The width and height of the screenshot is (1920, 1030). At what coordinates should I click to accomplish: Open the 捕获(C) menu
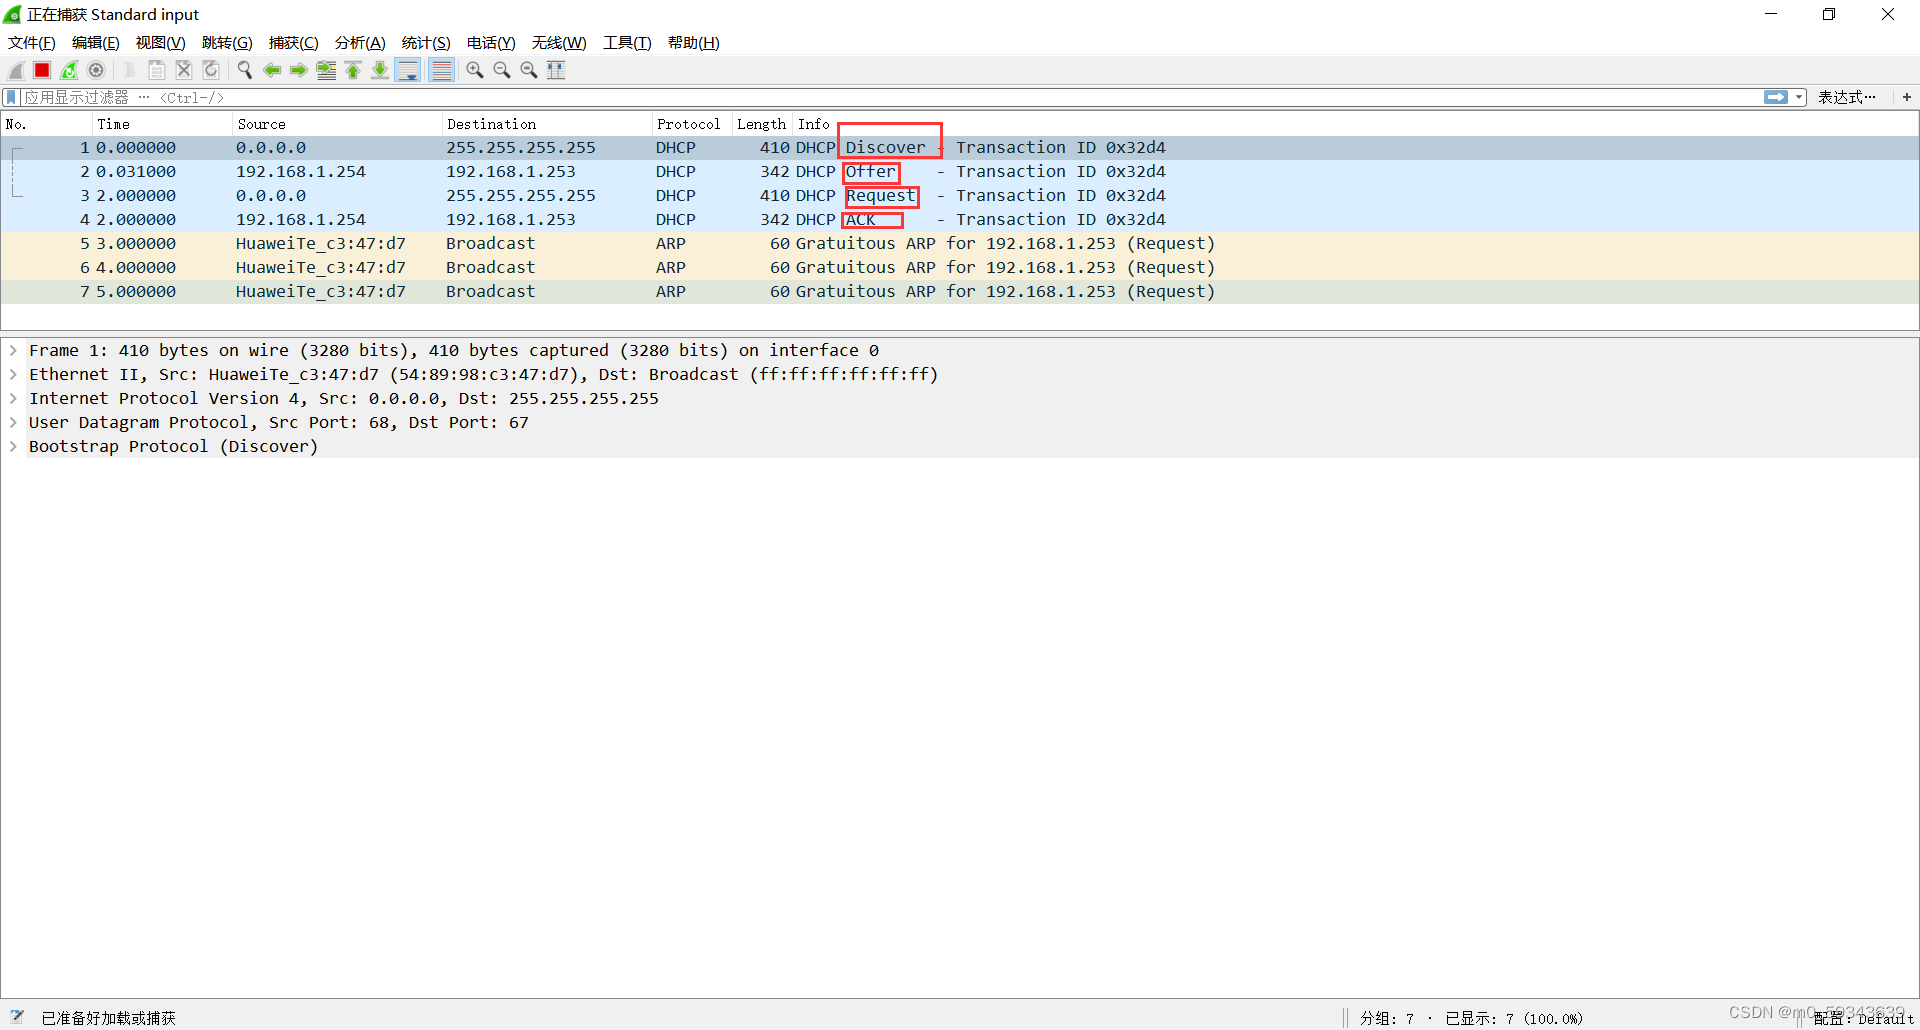(293, 43)
